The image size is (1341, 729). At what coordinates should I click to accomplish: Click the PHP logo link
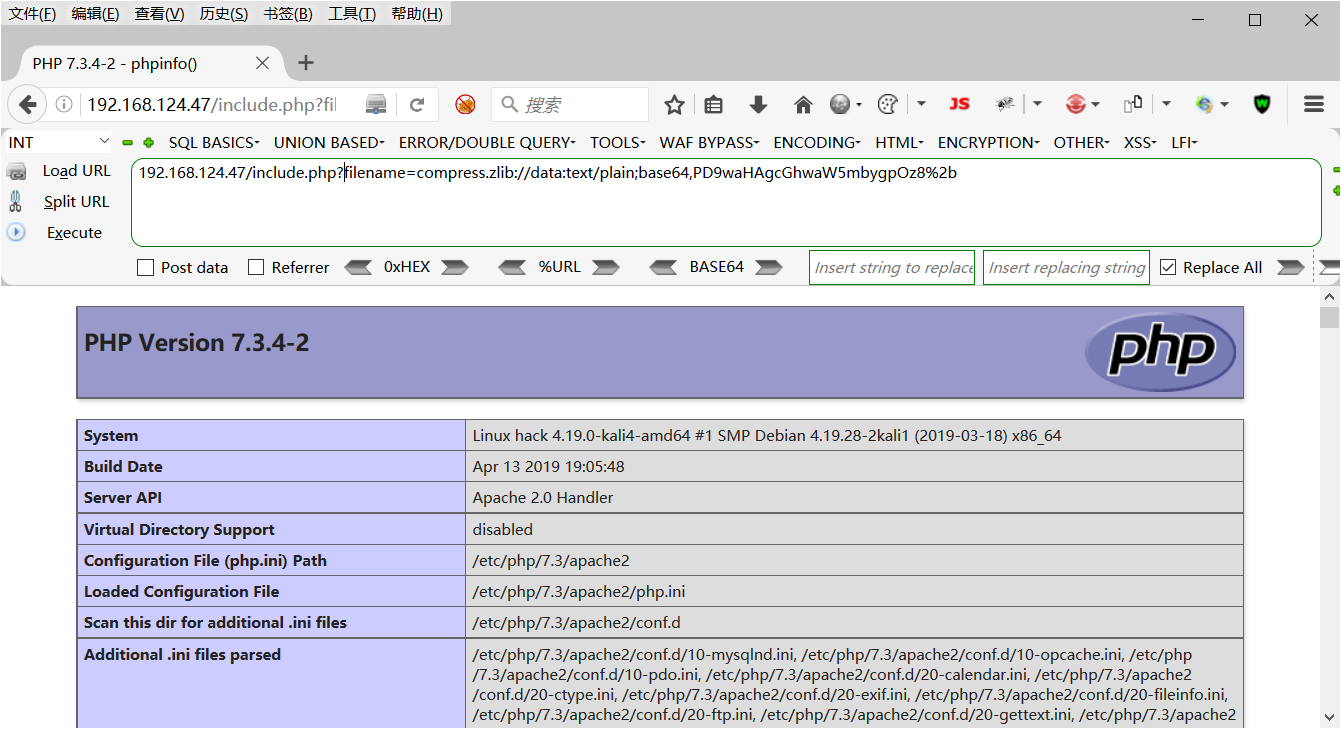(1160, 352)
